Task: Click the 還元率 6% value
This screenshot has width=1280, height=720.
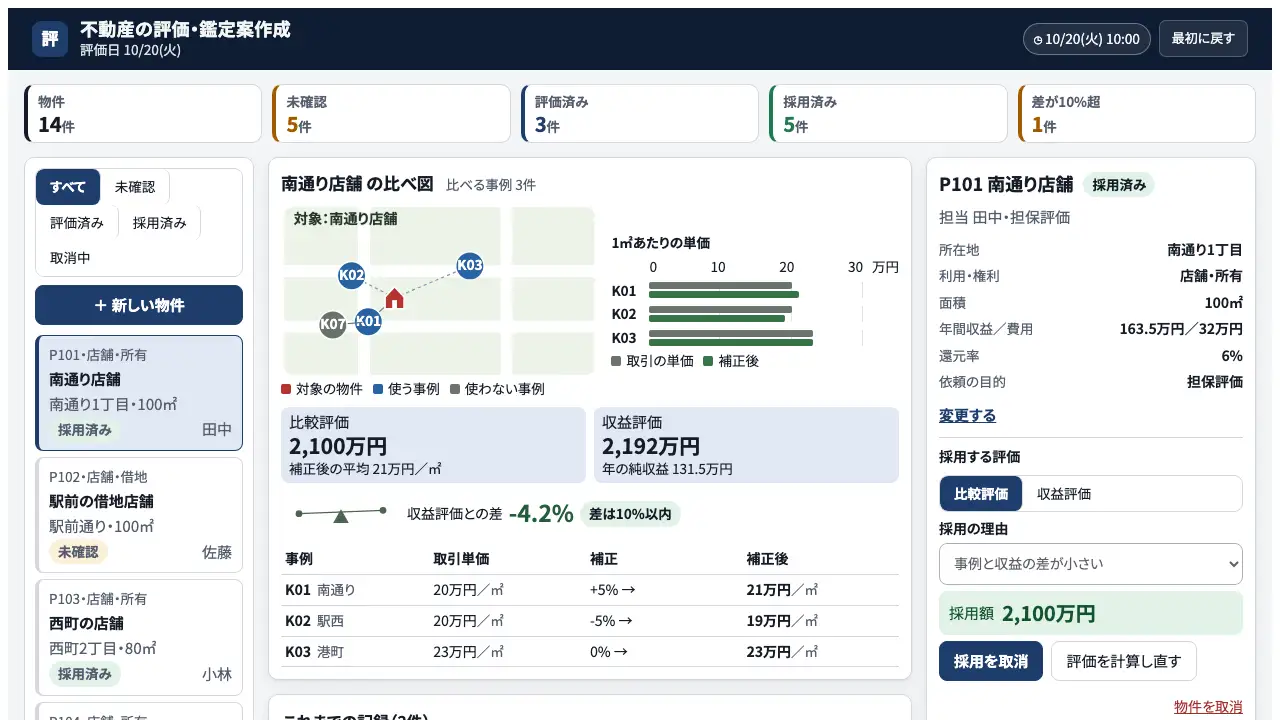Action: [x=1232, y=356]
